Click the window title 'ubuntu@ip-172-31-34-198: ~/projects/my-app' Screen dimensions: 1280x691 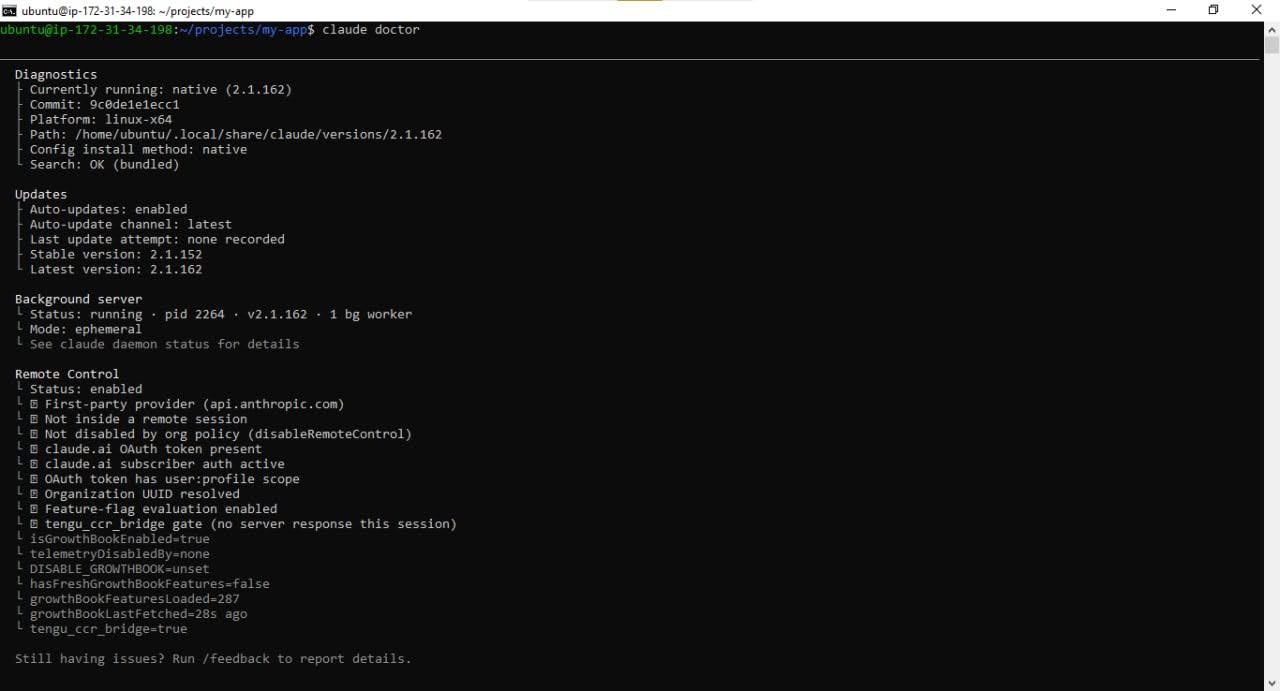137,10
